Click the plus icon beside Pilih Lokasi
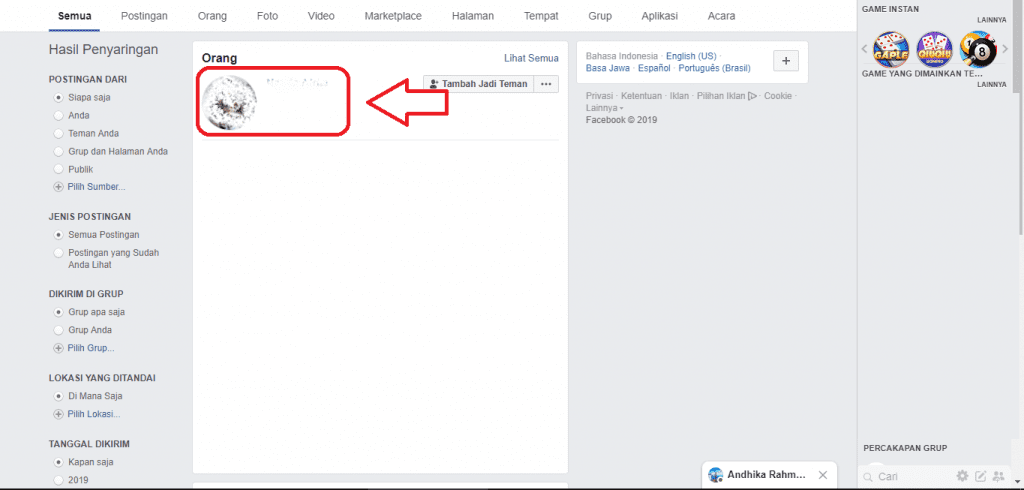The height and width of the screenshot is (490, 1024). tap(59, 414)
